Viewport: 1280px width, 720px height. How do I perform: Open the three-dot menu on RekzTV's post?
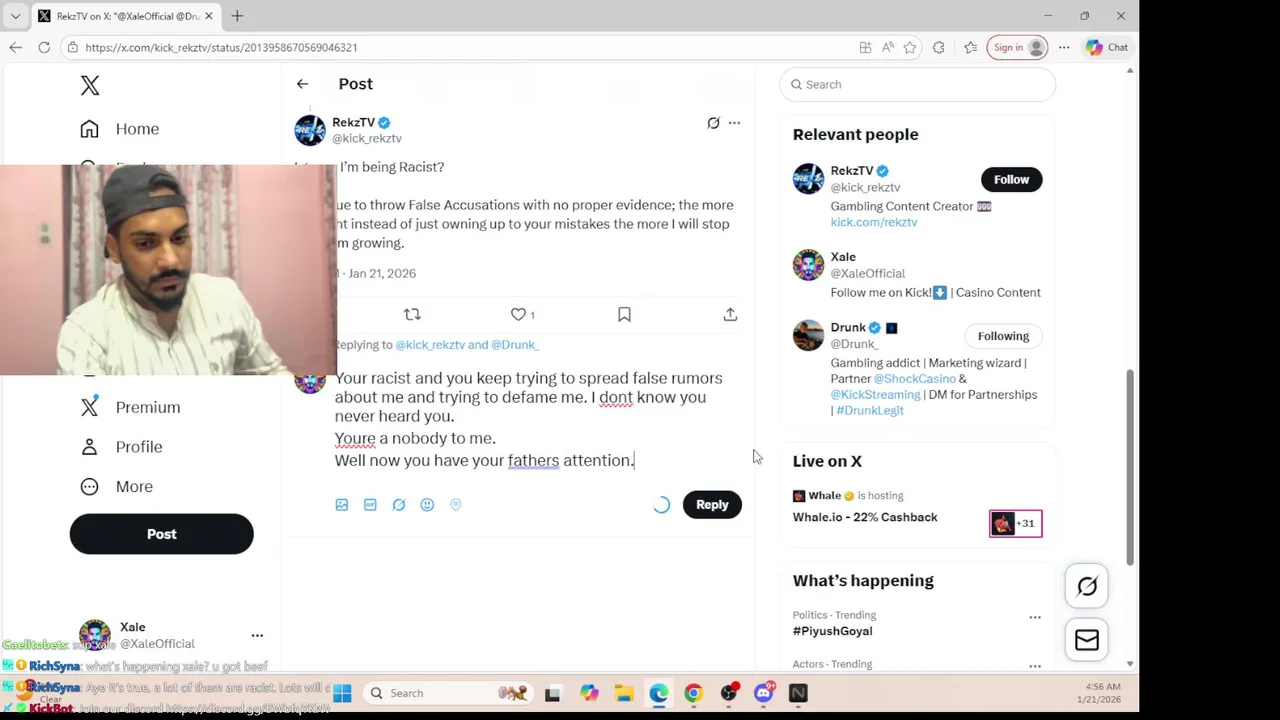[734, 123]
